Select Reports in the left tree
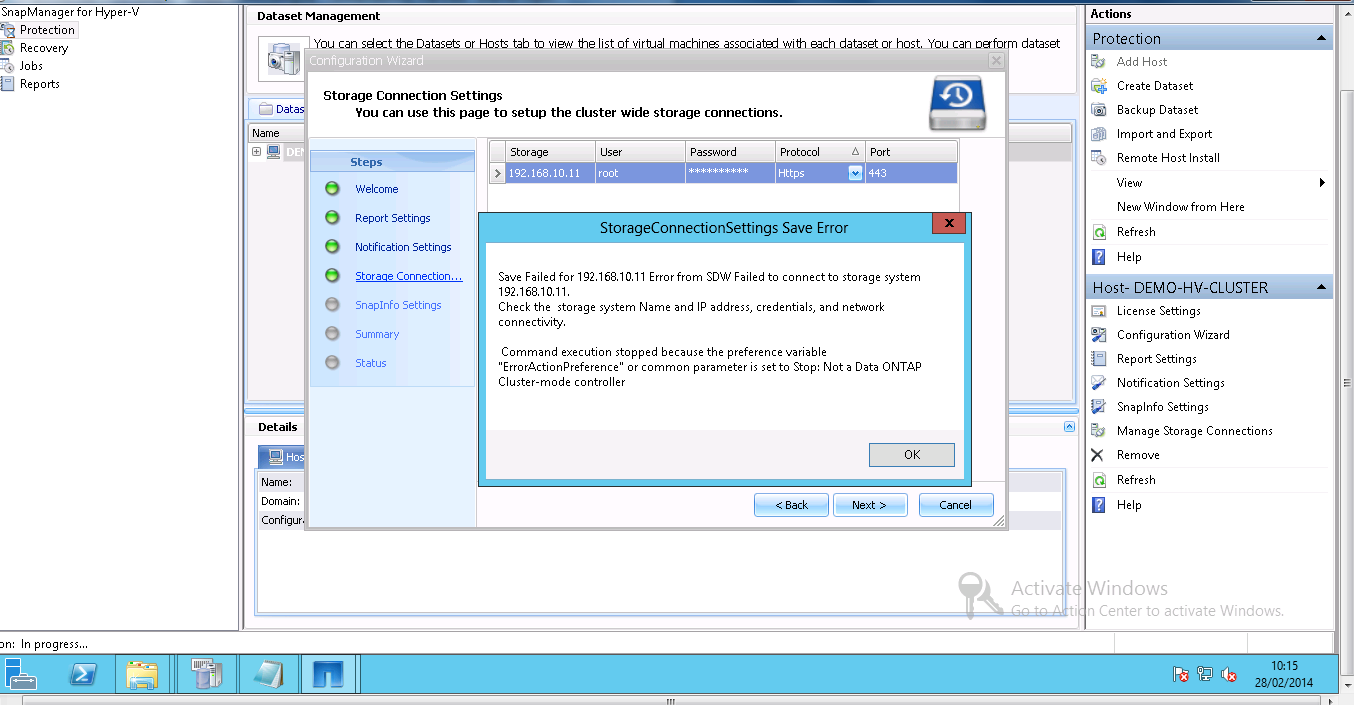This screenshot has width=1354, height=705. point(40,84)
